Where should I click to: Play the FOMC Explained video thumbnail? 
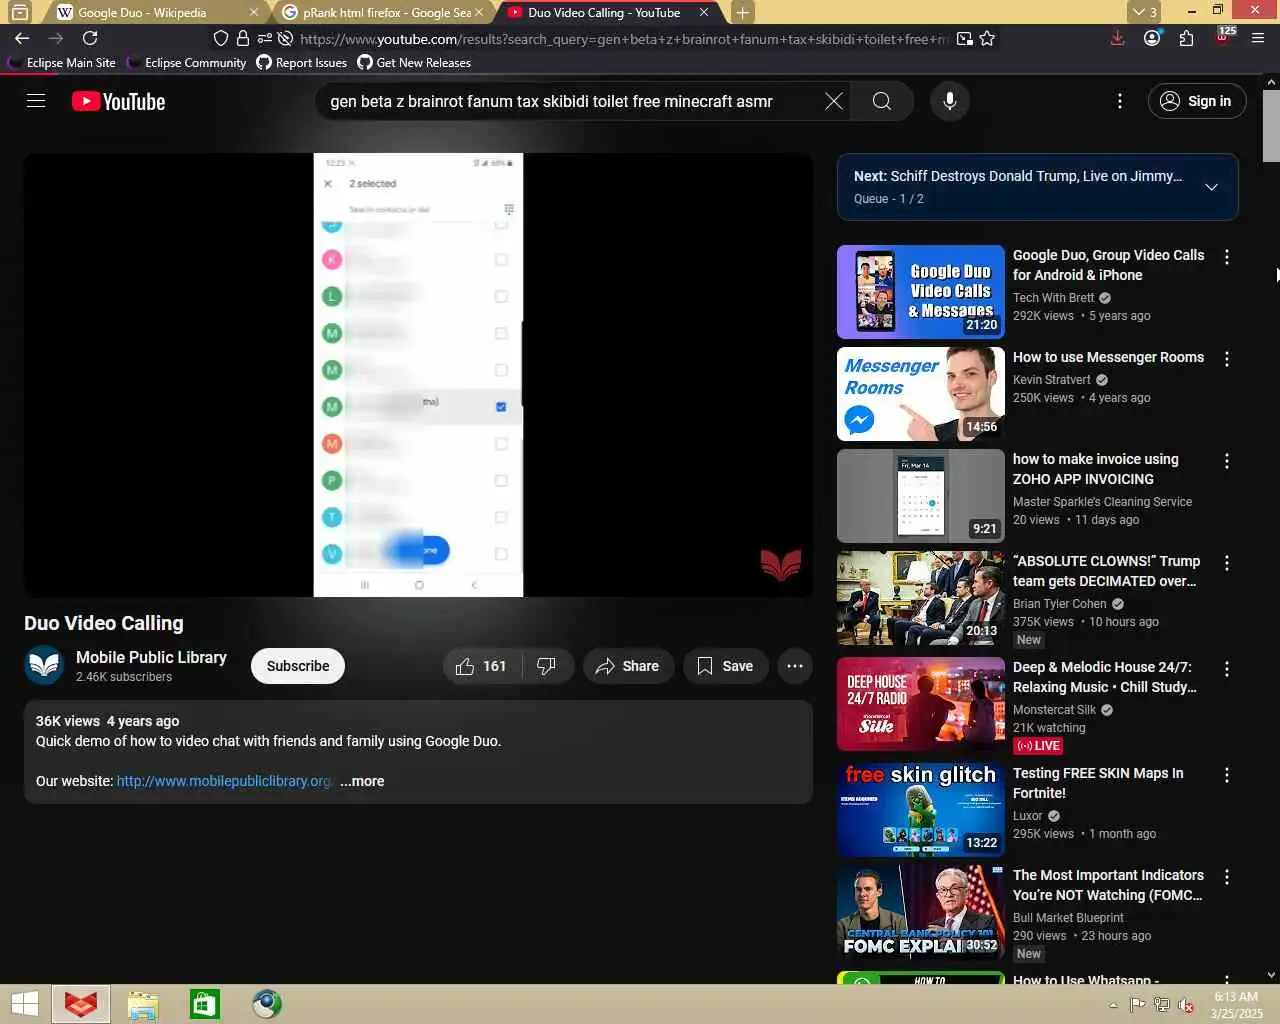921,912
